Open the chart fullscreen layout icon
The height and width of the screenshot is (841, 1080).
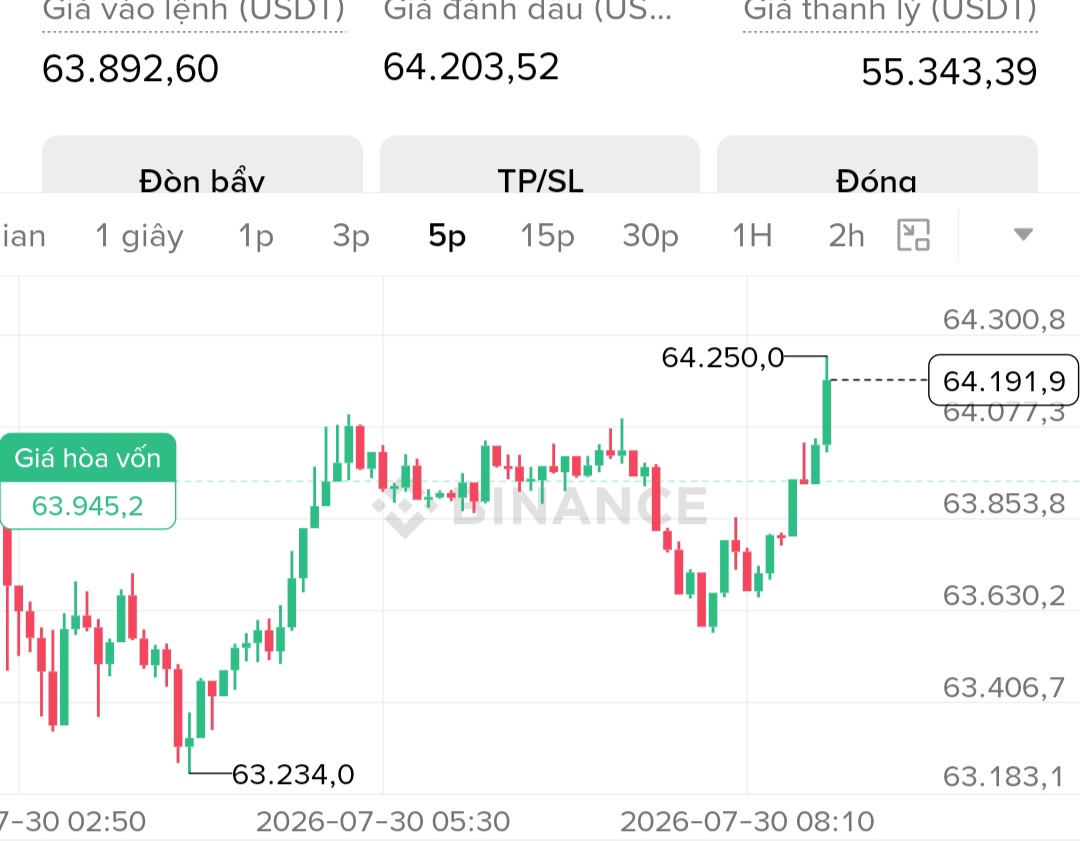pos(913,235)
